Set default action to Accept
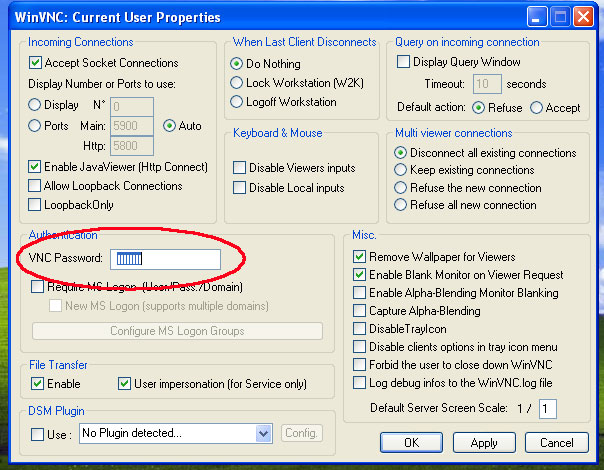This screenshot has height=470, width=604. click(536, 108)
